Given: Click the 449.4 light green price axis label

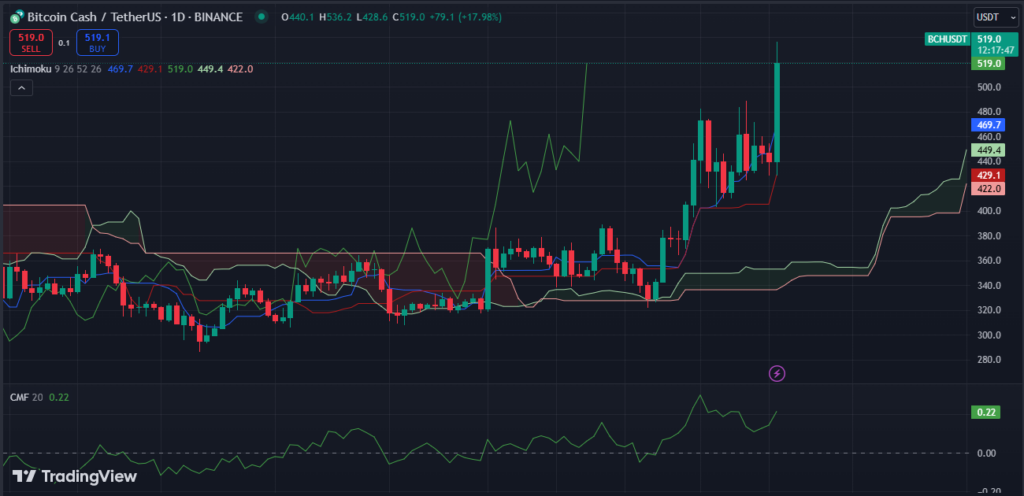Looking at the screenshot, I should pos(989,149).
